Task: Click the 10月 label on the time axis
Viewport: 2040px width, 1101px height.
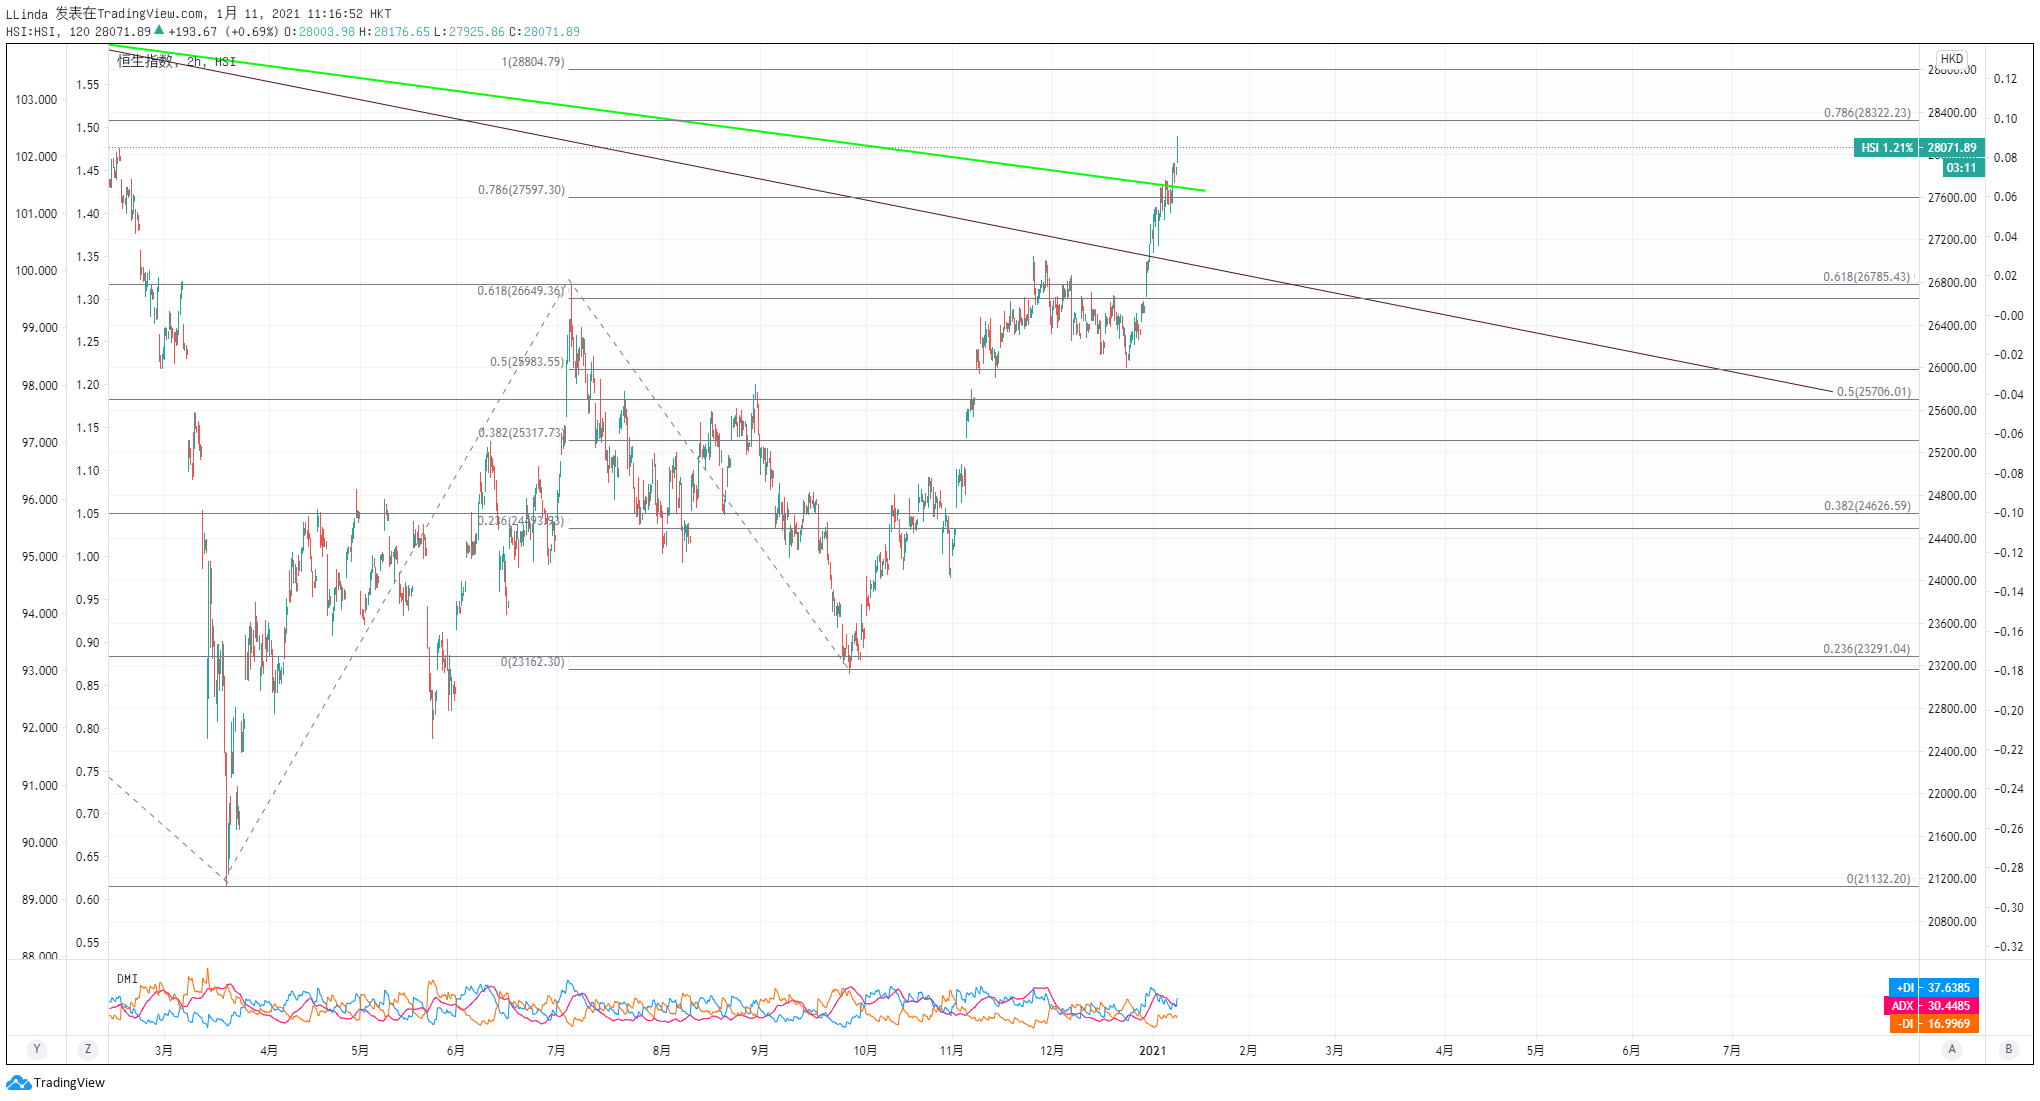Action: click(x=865, y=1050)
